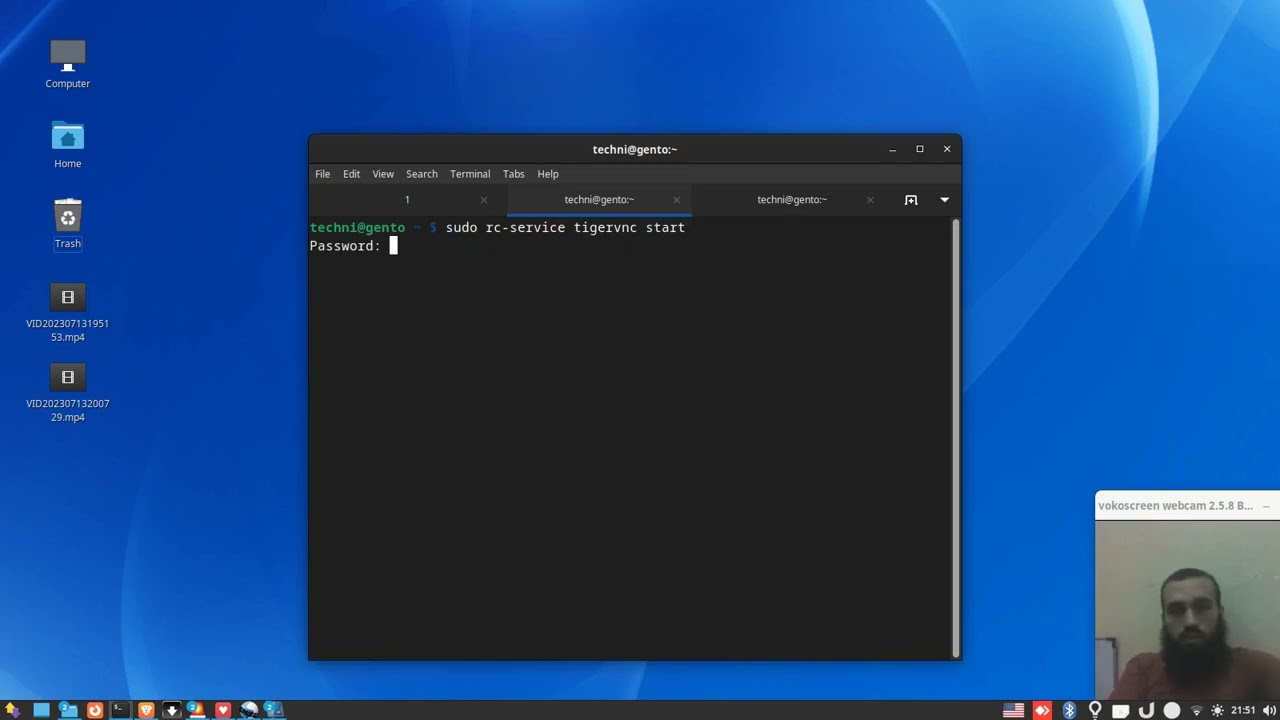Viewport: 1280px width, 720px height.
Task: Open the View menu in terminal
Action: [383, 174]
